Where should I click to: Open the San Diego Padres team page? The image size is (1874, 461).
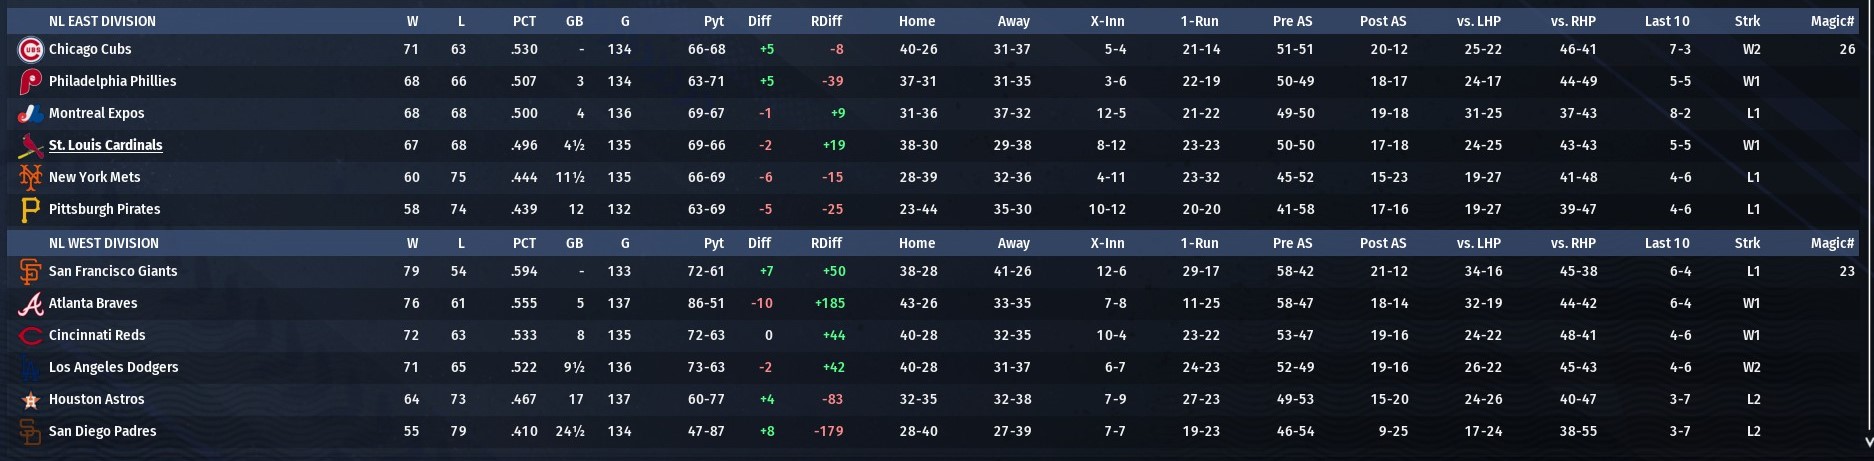(102, 431)
